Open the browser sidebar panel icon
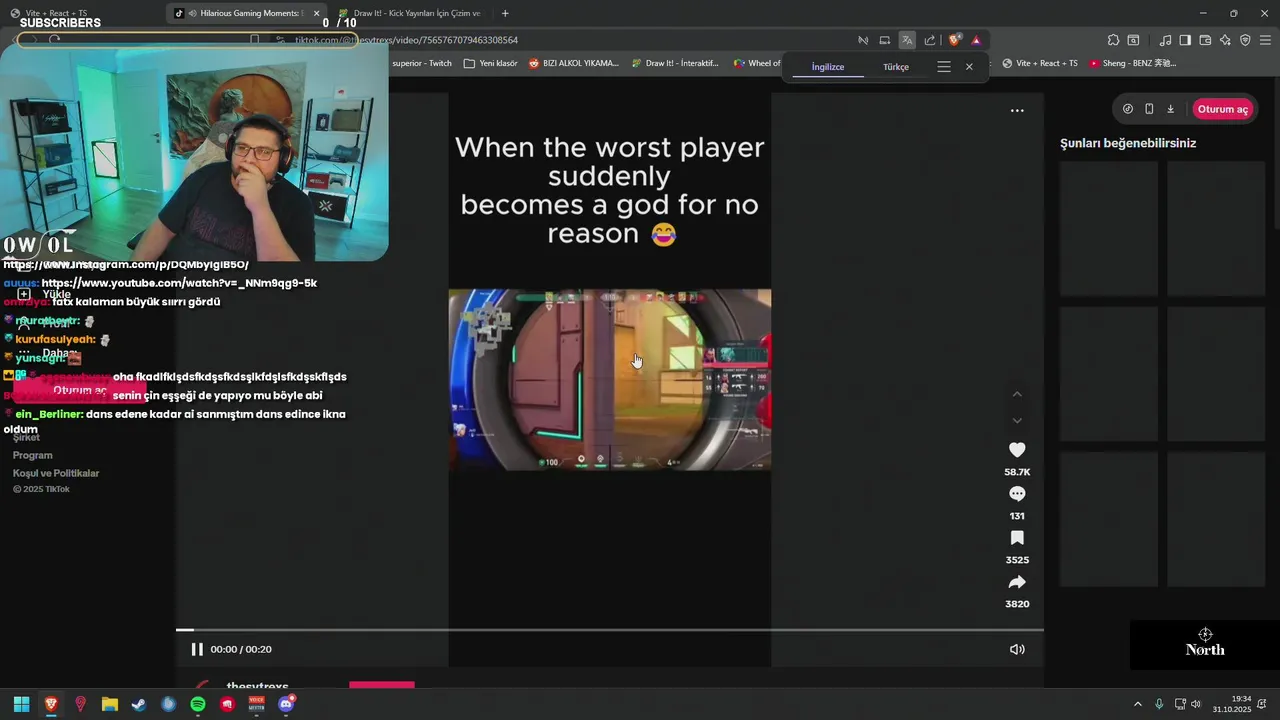The width and height of the screenshot is (1280, 720). click(x=1185, y=40)
